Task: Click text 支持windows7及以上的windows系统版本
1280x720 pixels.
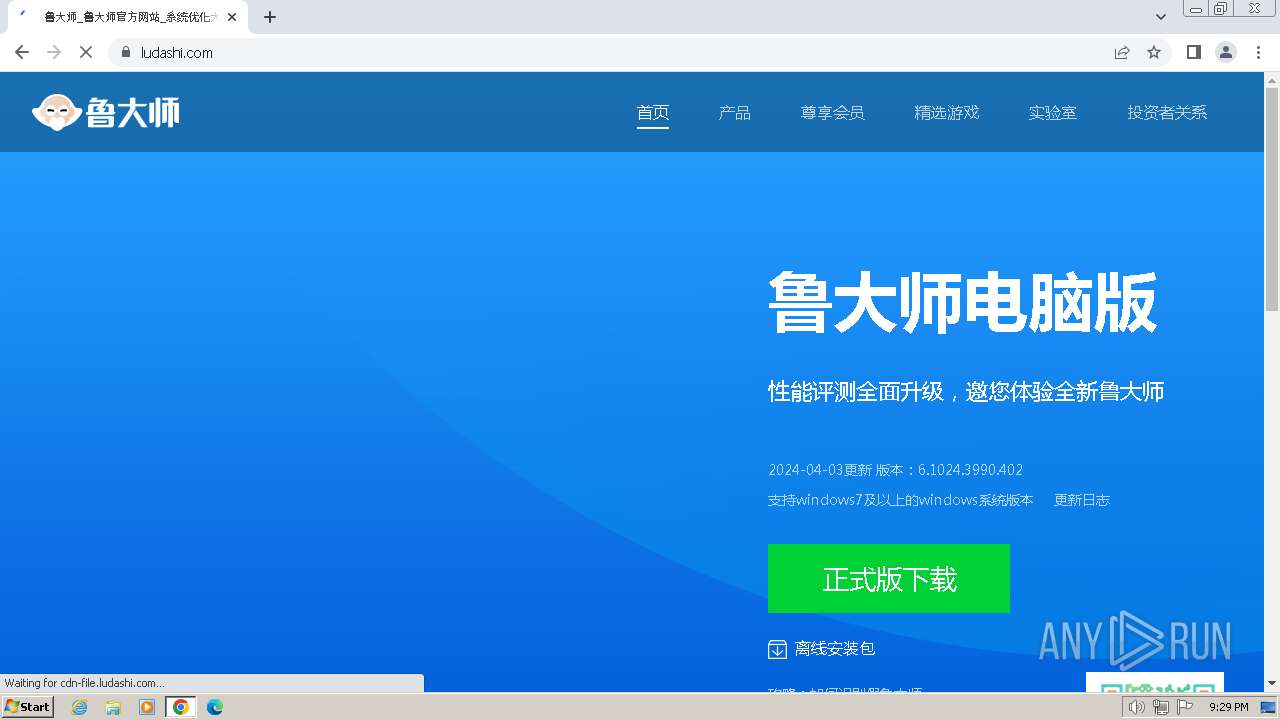Action: click(901, 500)
